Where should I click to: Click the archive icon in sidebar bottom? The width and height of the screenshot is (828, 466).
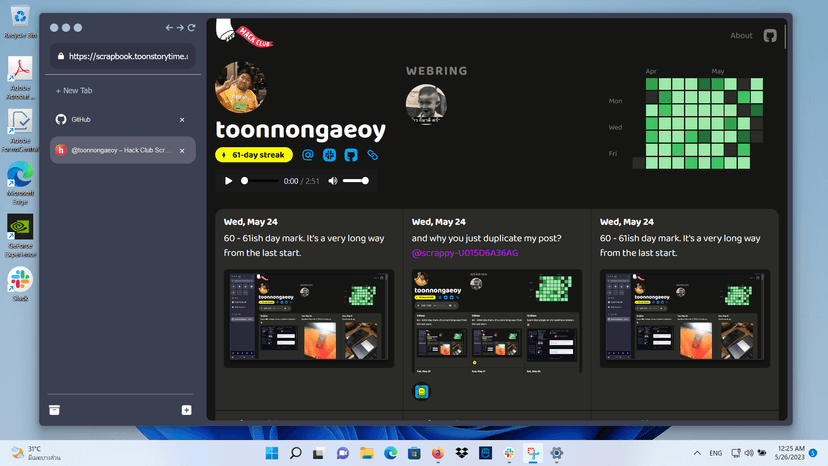point(54,410)
